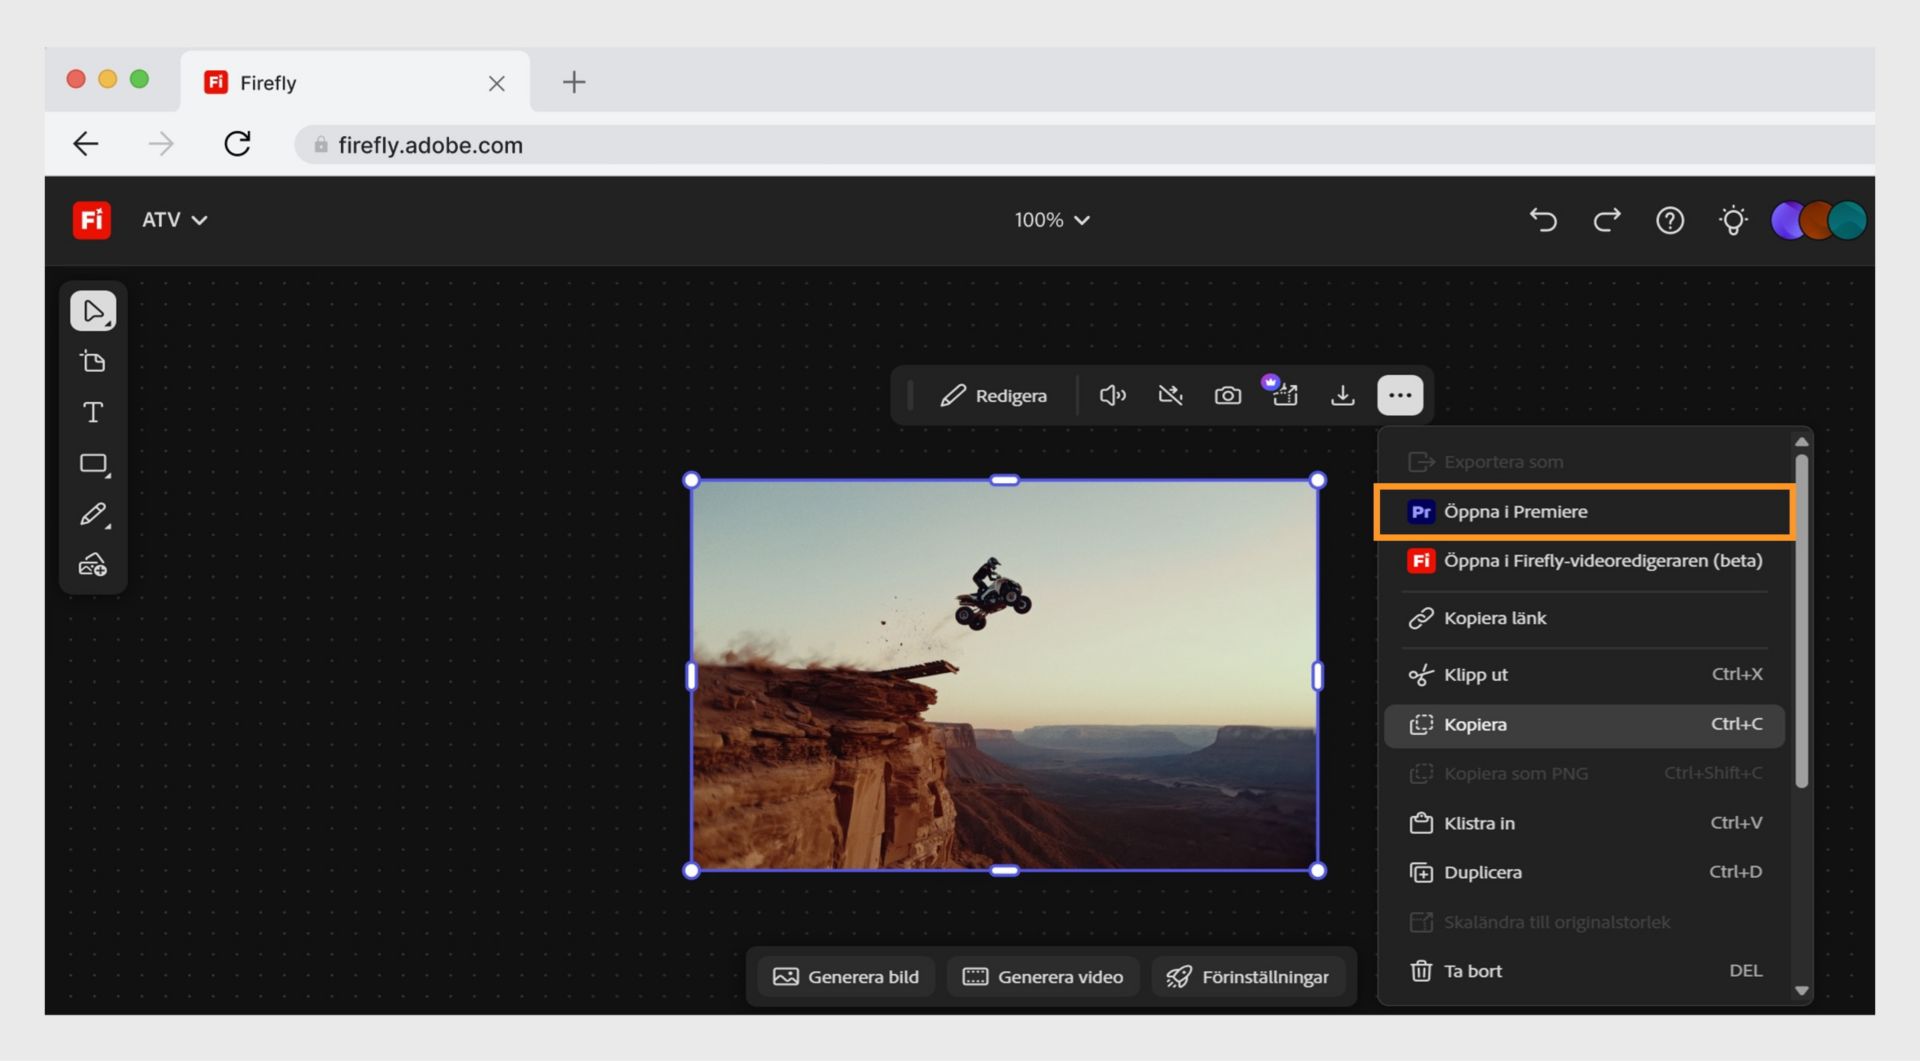
Task: Select the Pencil drawing tool
Action: coord(93,514)
